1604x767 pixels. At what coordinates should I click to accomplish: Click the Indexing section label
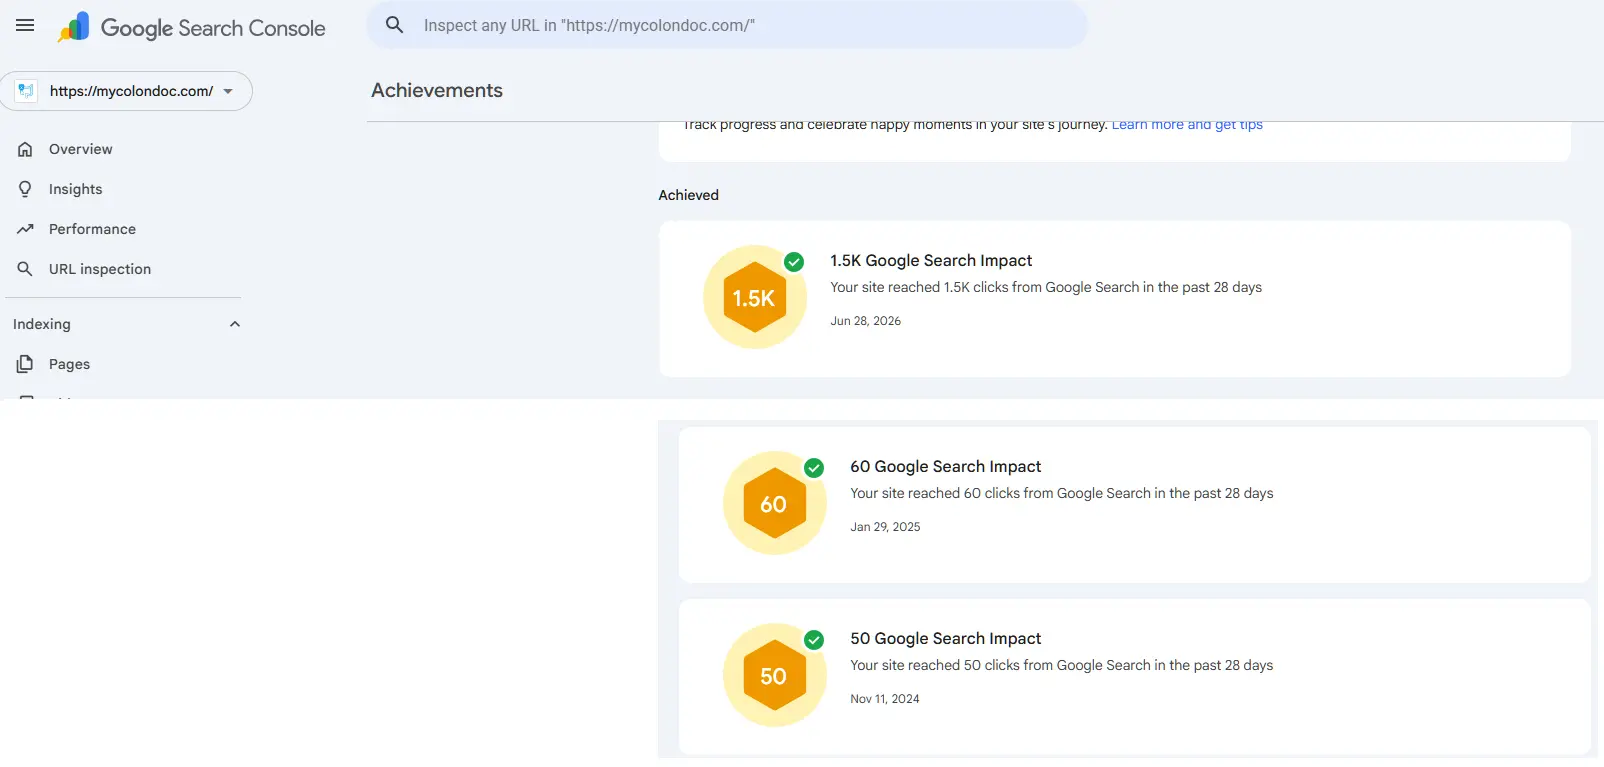pos(42,324)
